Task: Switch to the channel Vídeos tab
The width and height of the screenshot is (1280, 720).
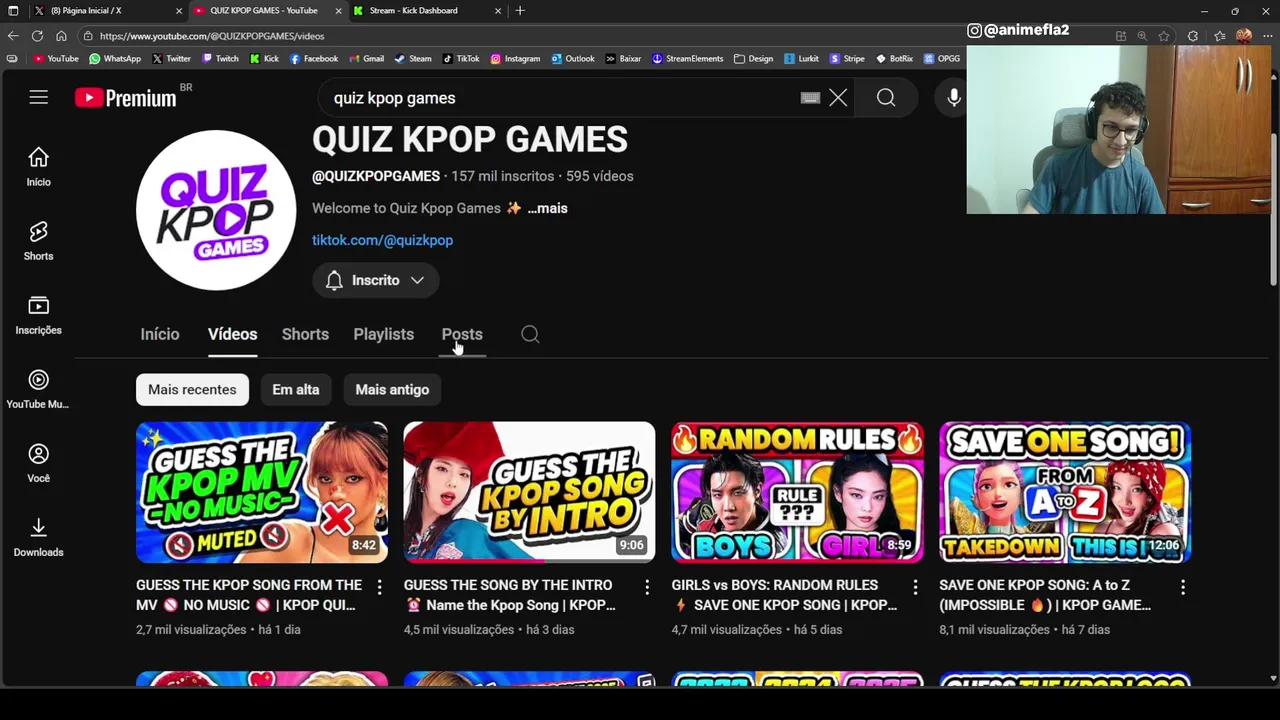Action: 233,334
